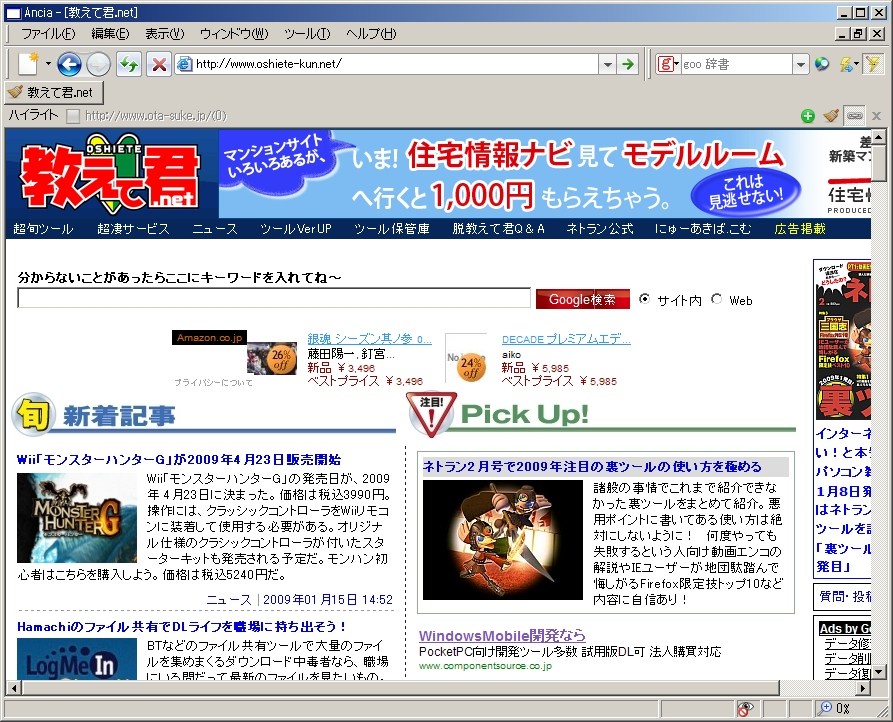Viewport: 893px width, 722px height.
Task: Open the ウィンドウ(W) menu
Action: 234,34
